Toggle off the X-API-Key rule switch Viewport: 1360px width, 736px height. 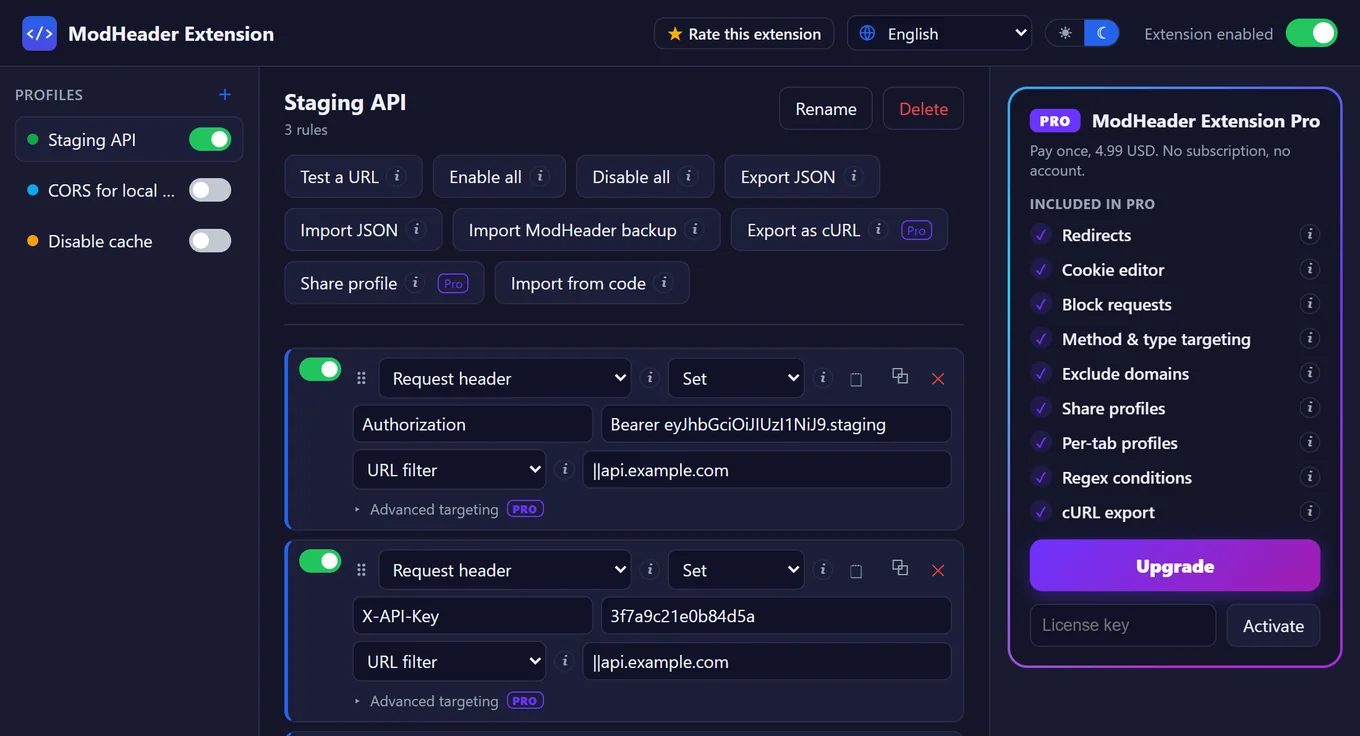pos(320,562)
